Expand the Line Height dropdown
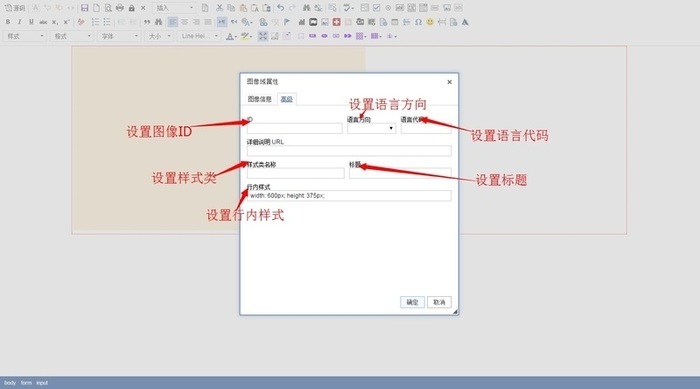The height and width of the screenshot is (389, 700). coord(200,36)
